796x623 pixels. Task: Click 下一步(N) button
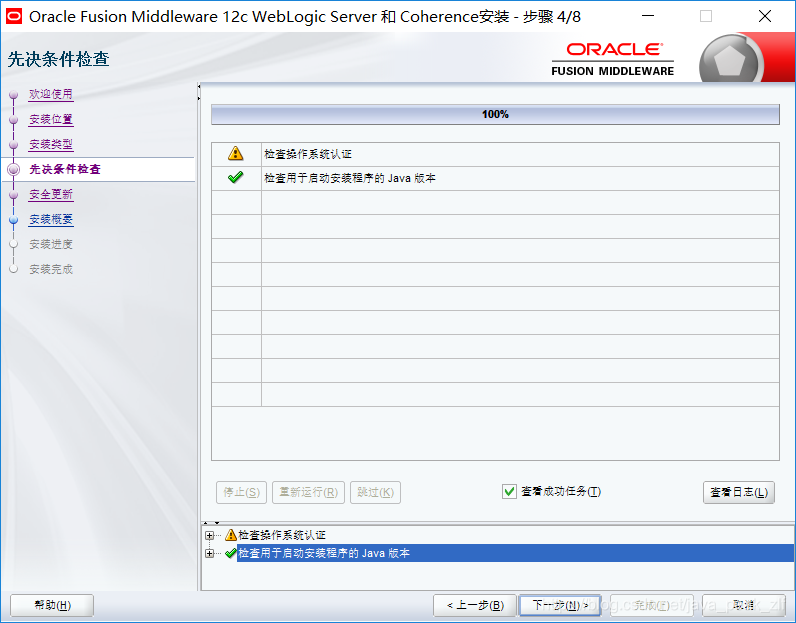coord(560,605)
